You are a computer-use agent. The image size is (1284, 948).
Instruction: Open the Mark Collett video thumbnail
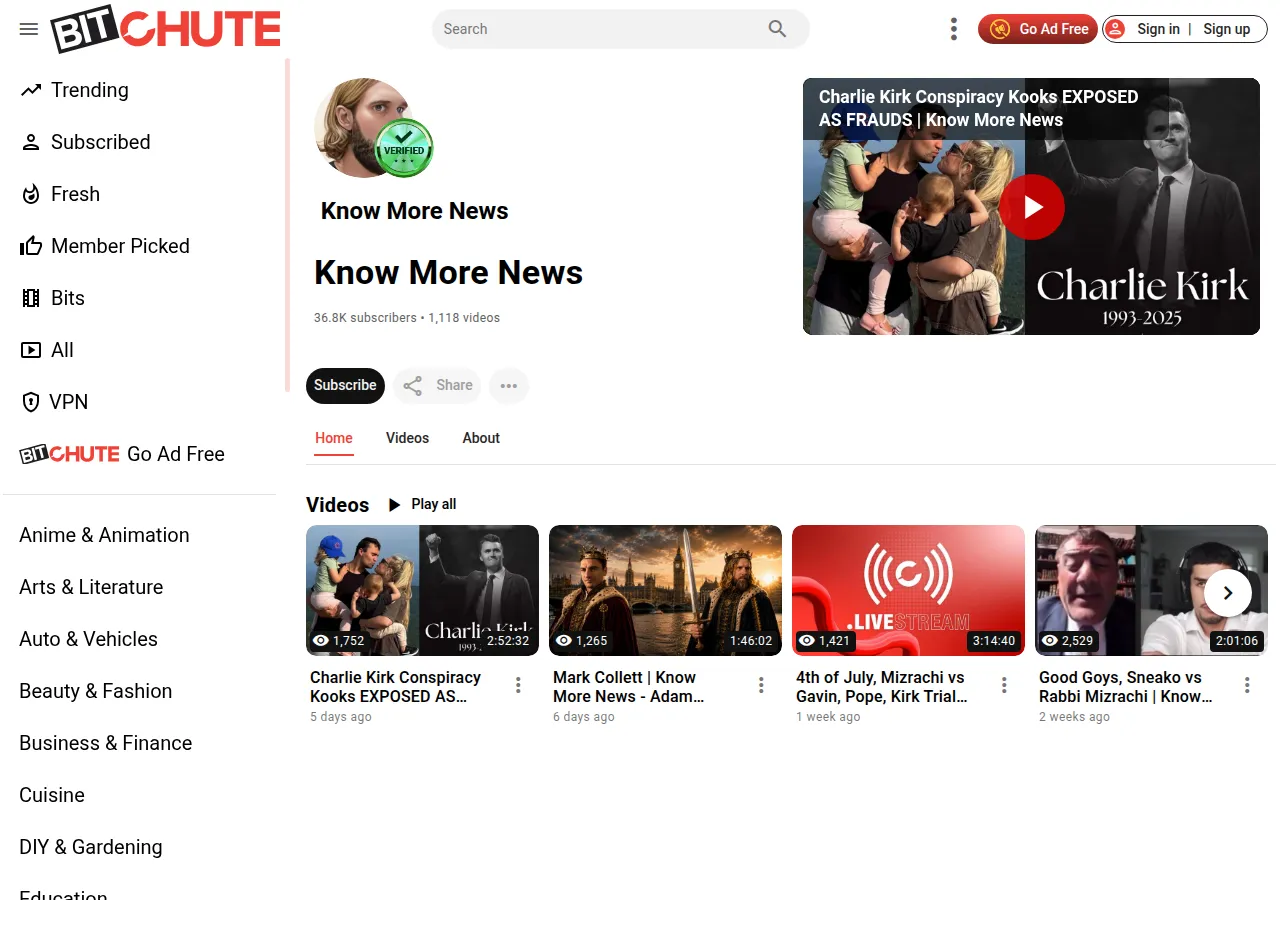pyautogui.click(x=665, y=590)
